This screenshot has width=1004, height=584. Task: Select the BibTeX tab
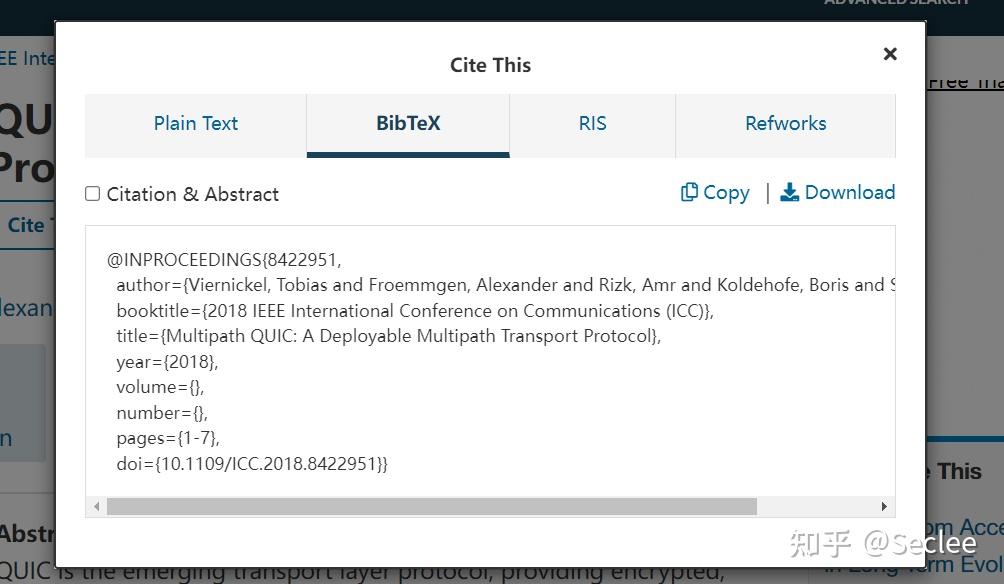[x=408, y=125]
